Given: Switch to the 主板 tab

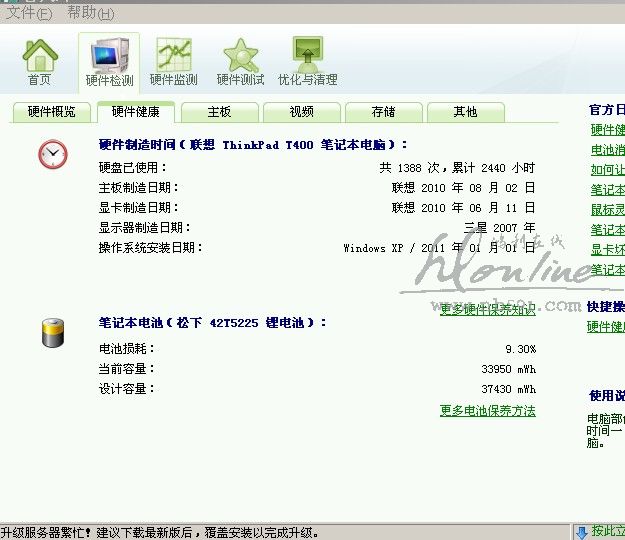Looking at the screenshot, I should pyautogui.click(x=219, y=112).
